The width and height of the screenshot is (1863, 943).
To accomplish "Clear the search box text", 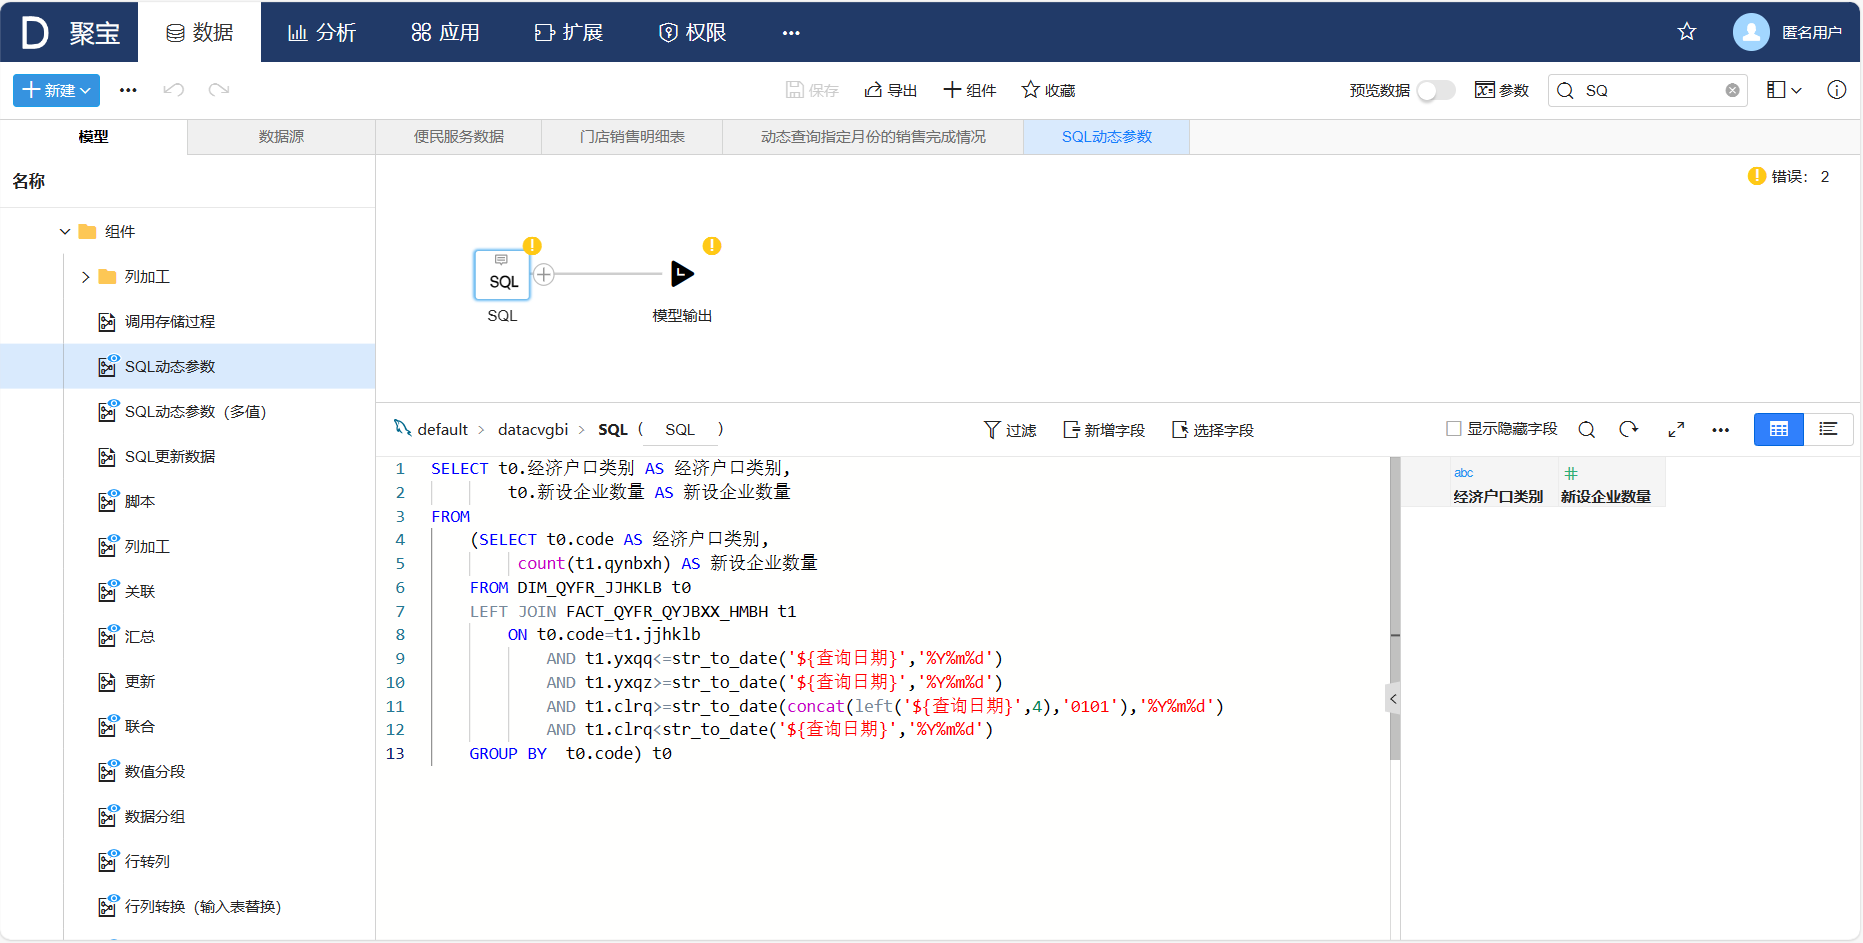I will [1732, 91].
